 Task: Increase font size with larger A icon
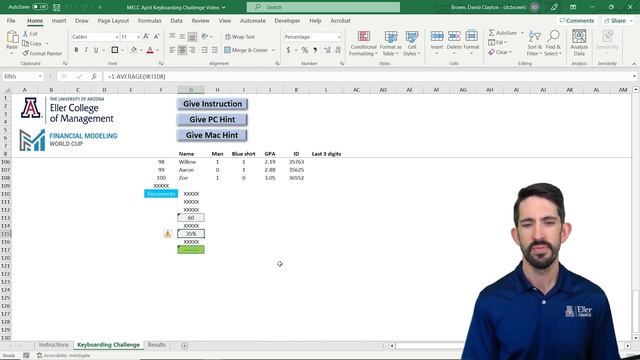(146, 37)
